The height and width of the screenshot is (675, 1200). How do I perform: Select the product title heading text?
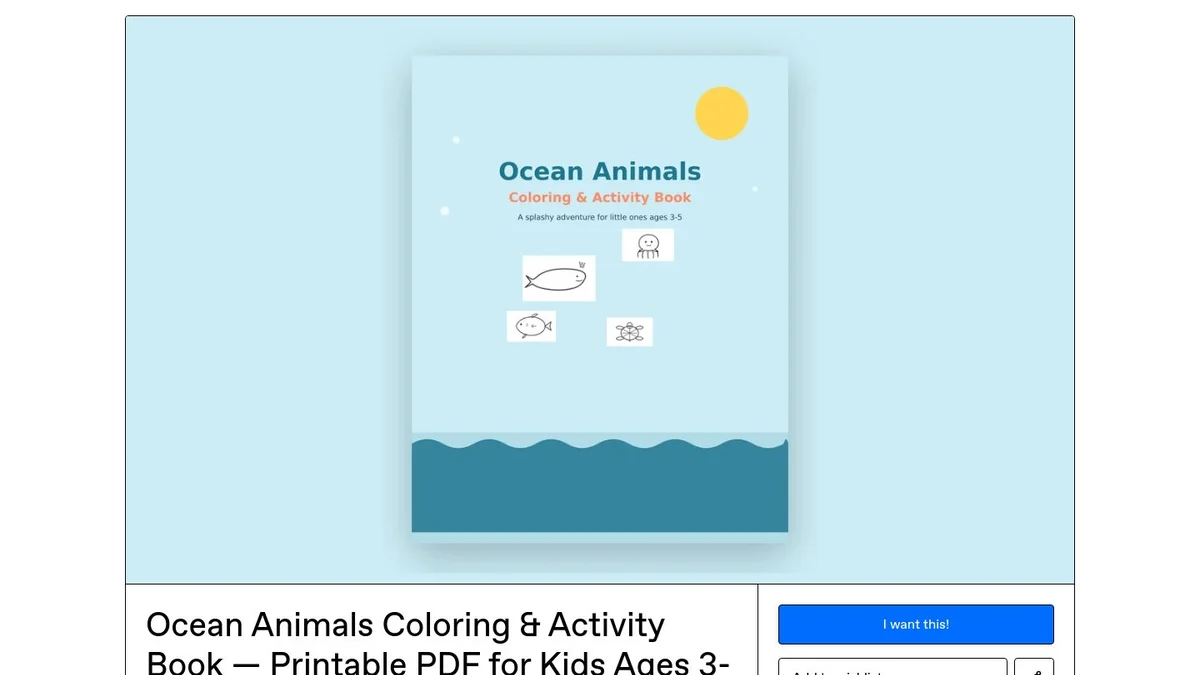[438, 644]
